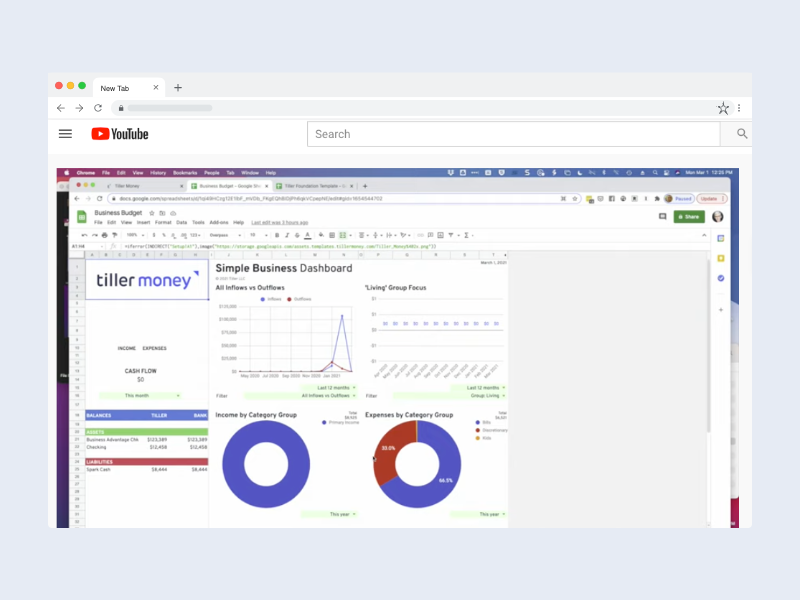Click the 'Spark Cash' liabilities row
This screenshot has width=800, height=600.
pyautogui.click(x=147, y=469)
